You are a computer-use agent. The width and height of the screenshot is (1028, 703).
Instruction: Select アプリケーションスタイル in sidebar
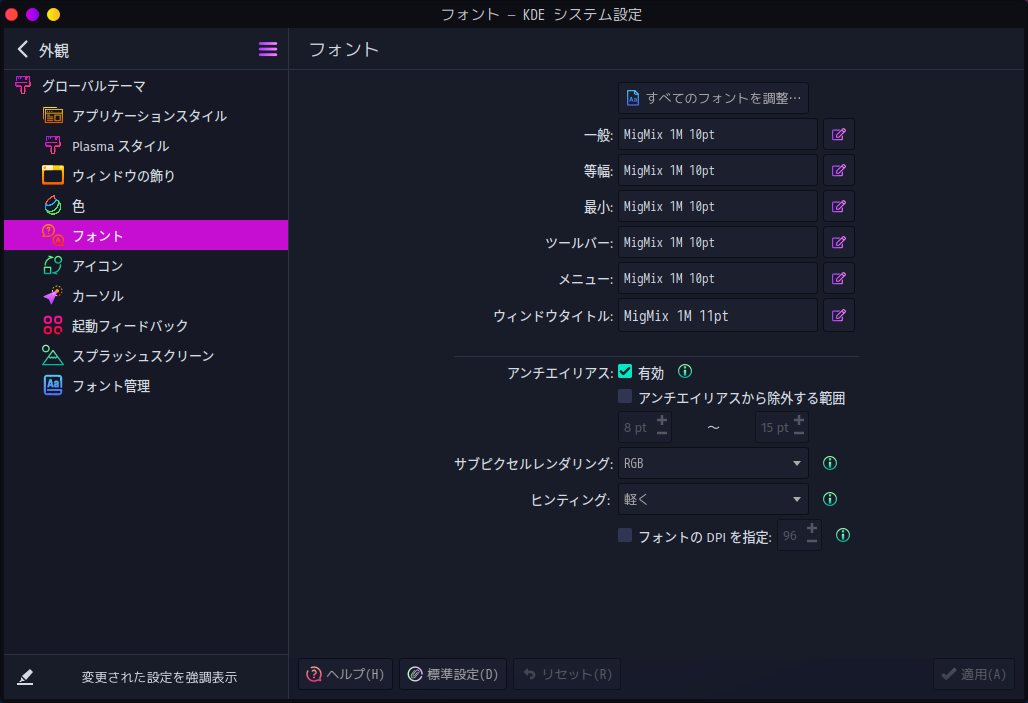click(146, 116)
